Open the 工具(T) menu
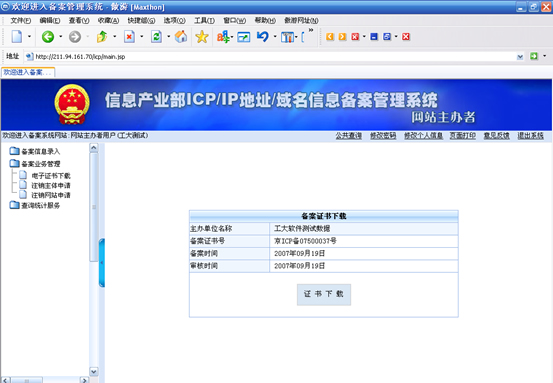553x383 pixels. [x=204, y=20]
